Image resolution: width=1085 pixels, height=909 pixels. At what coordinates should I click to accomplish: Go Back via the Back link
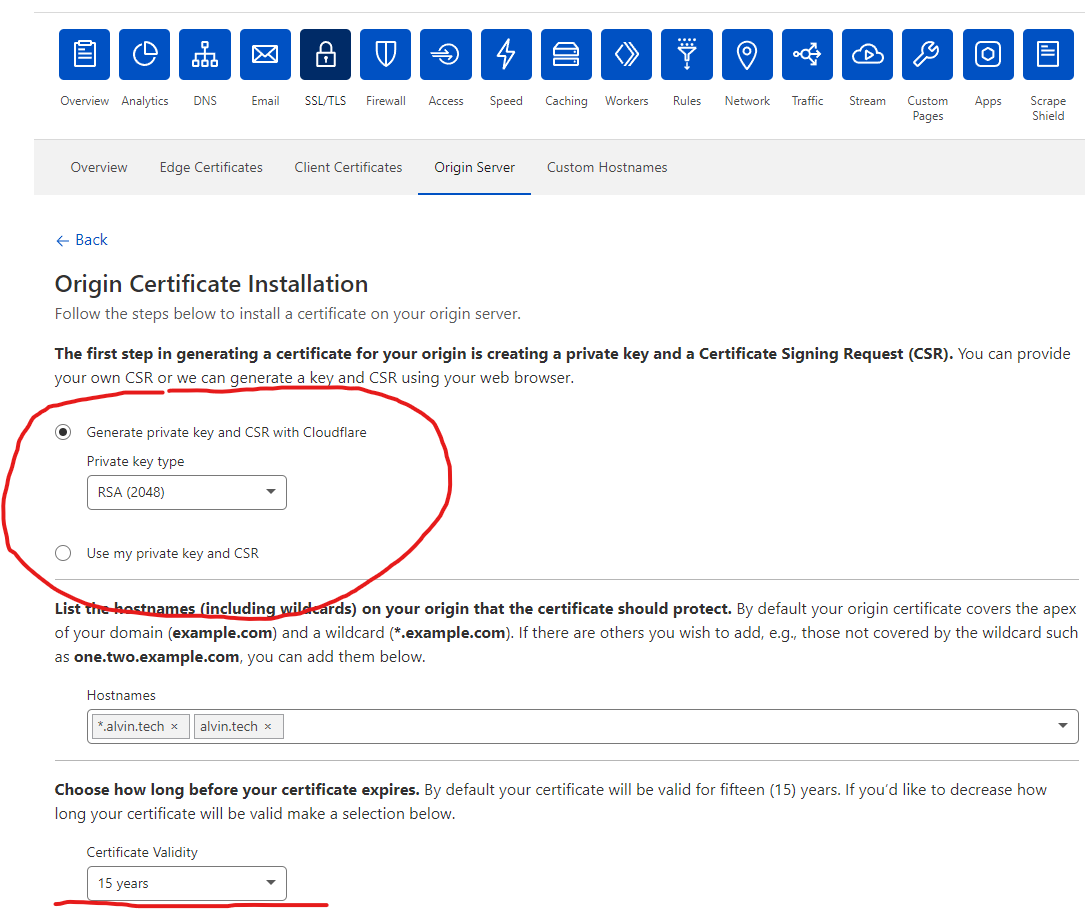[x=82, y=240]
